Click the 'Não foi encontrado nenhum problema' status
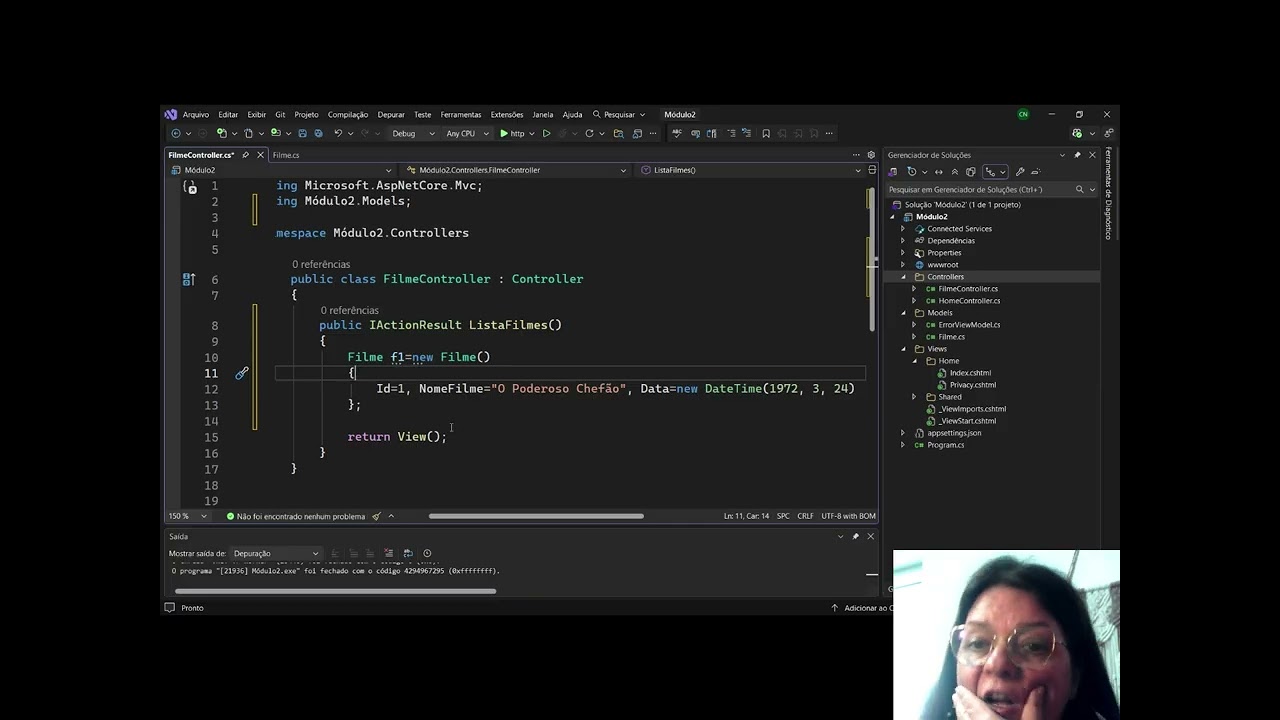Screen dimensions: 1280x720 [x=295, y=516]
